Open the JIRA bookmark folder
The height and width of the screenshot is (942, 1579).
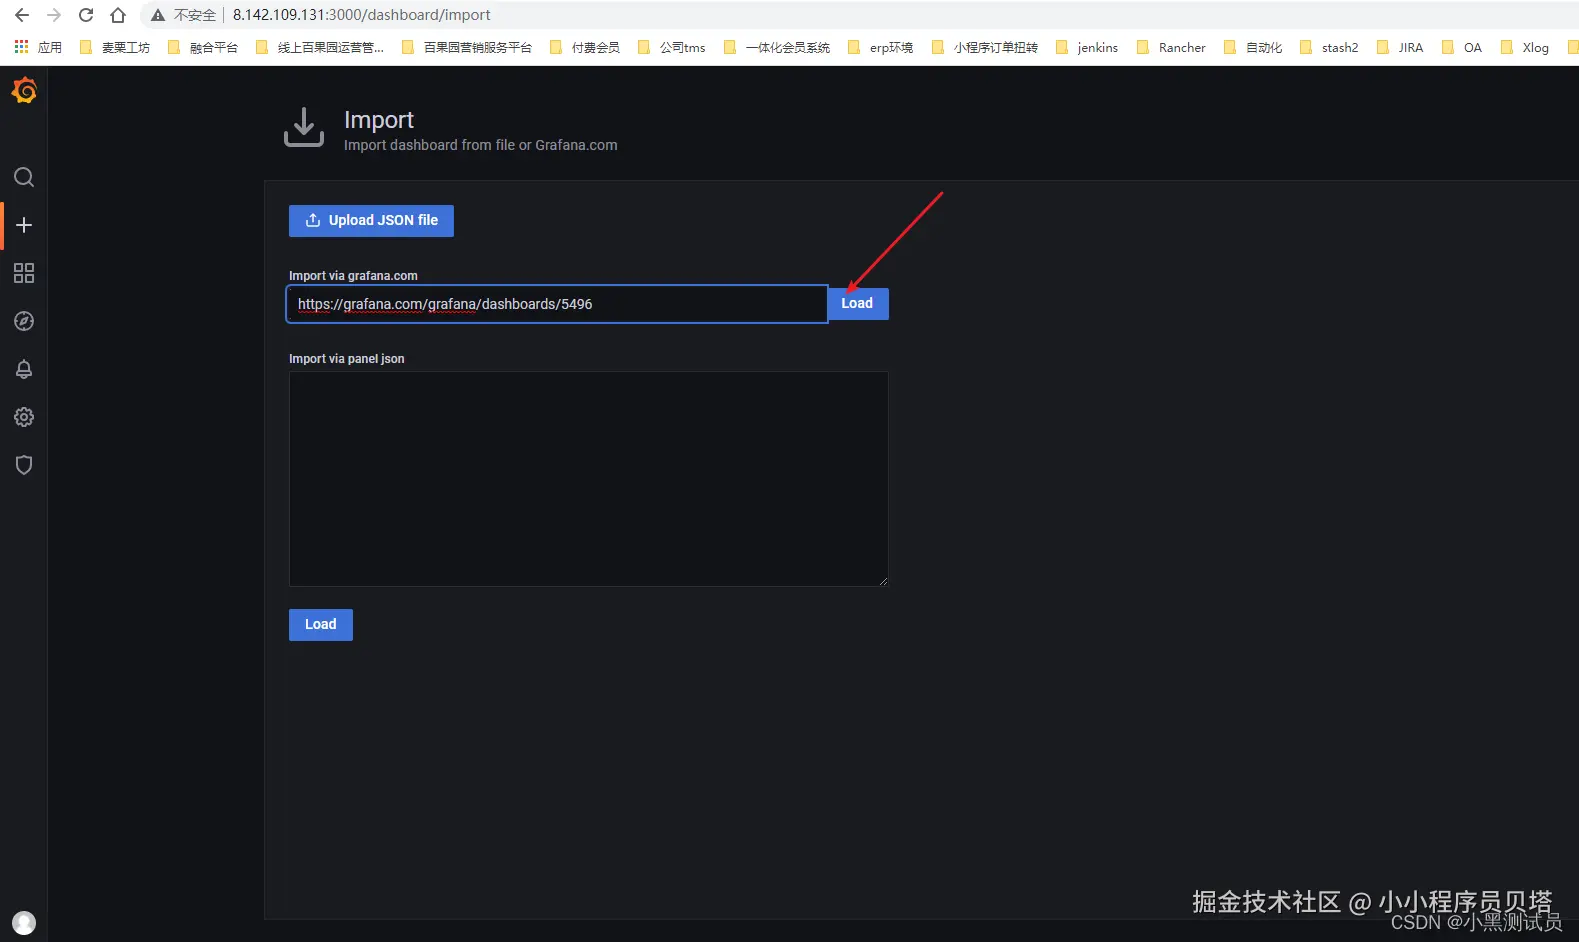pos(1400,47)
